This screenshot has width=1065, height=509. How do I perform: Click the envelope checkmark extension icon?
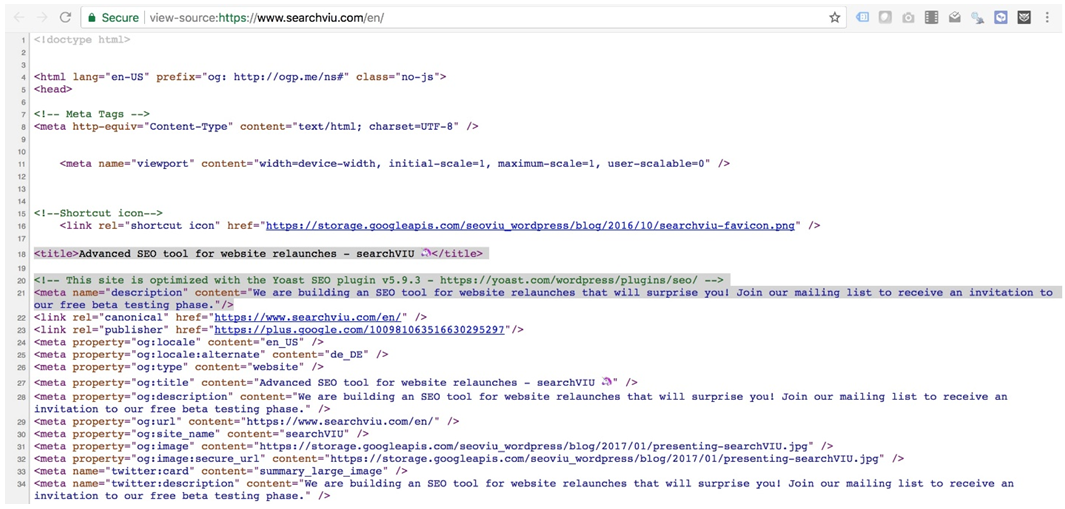(x=954, y=18)
